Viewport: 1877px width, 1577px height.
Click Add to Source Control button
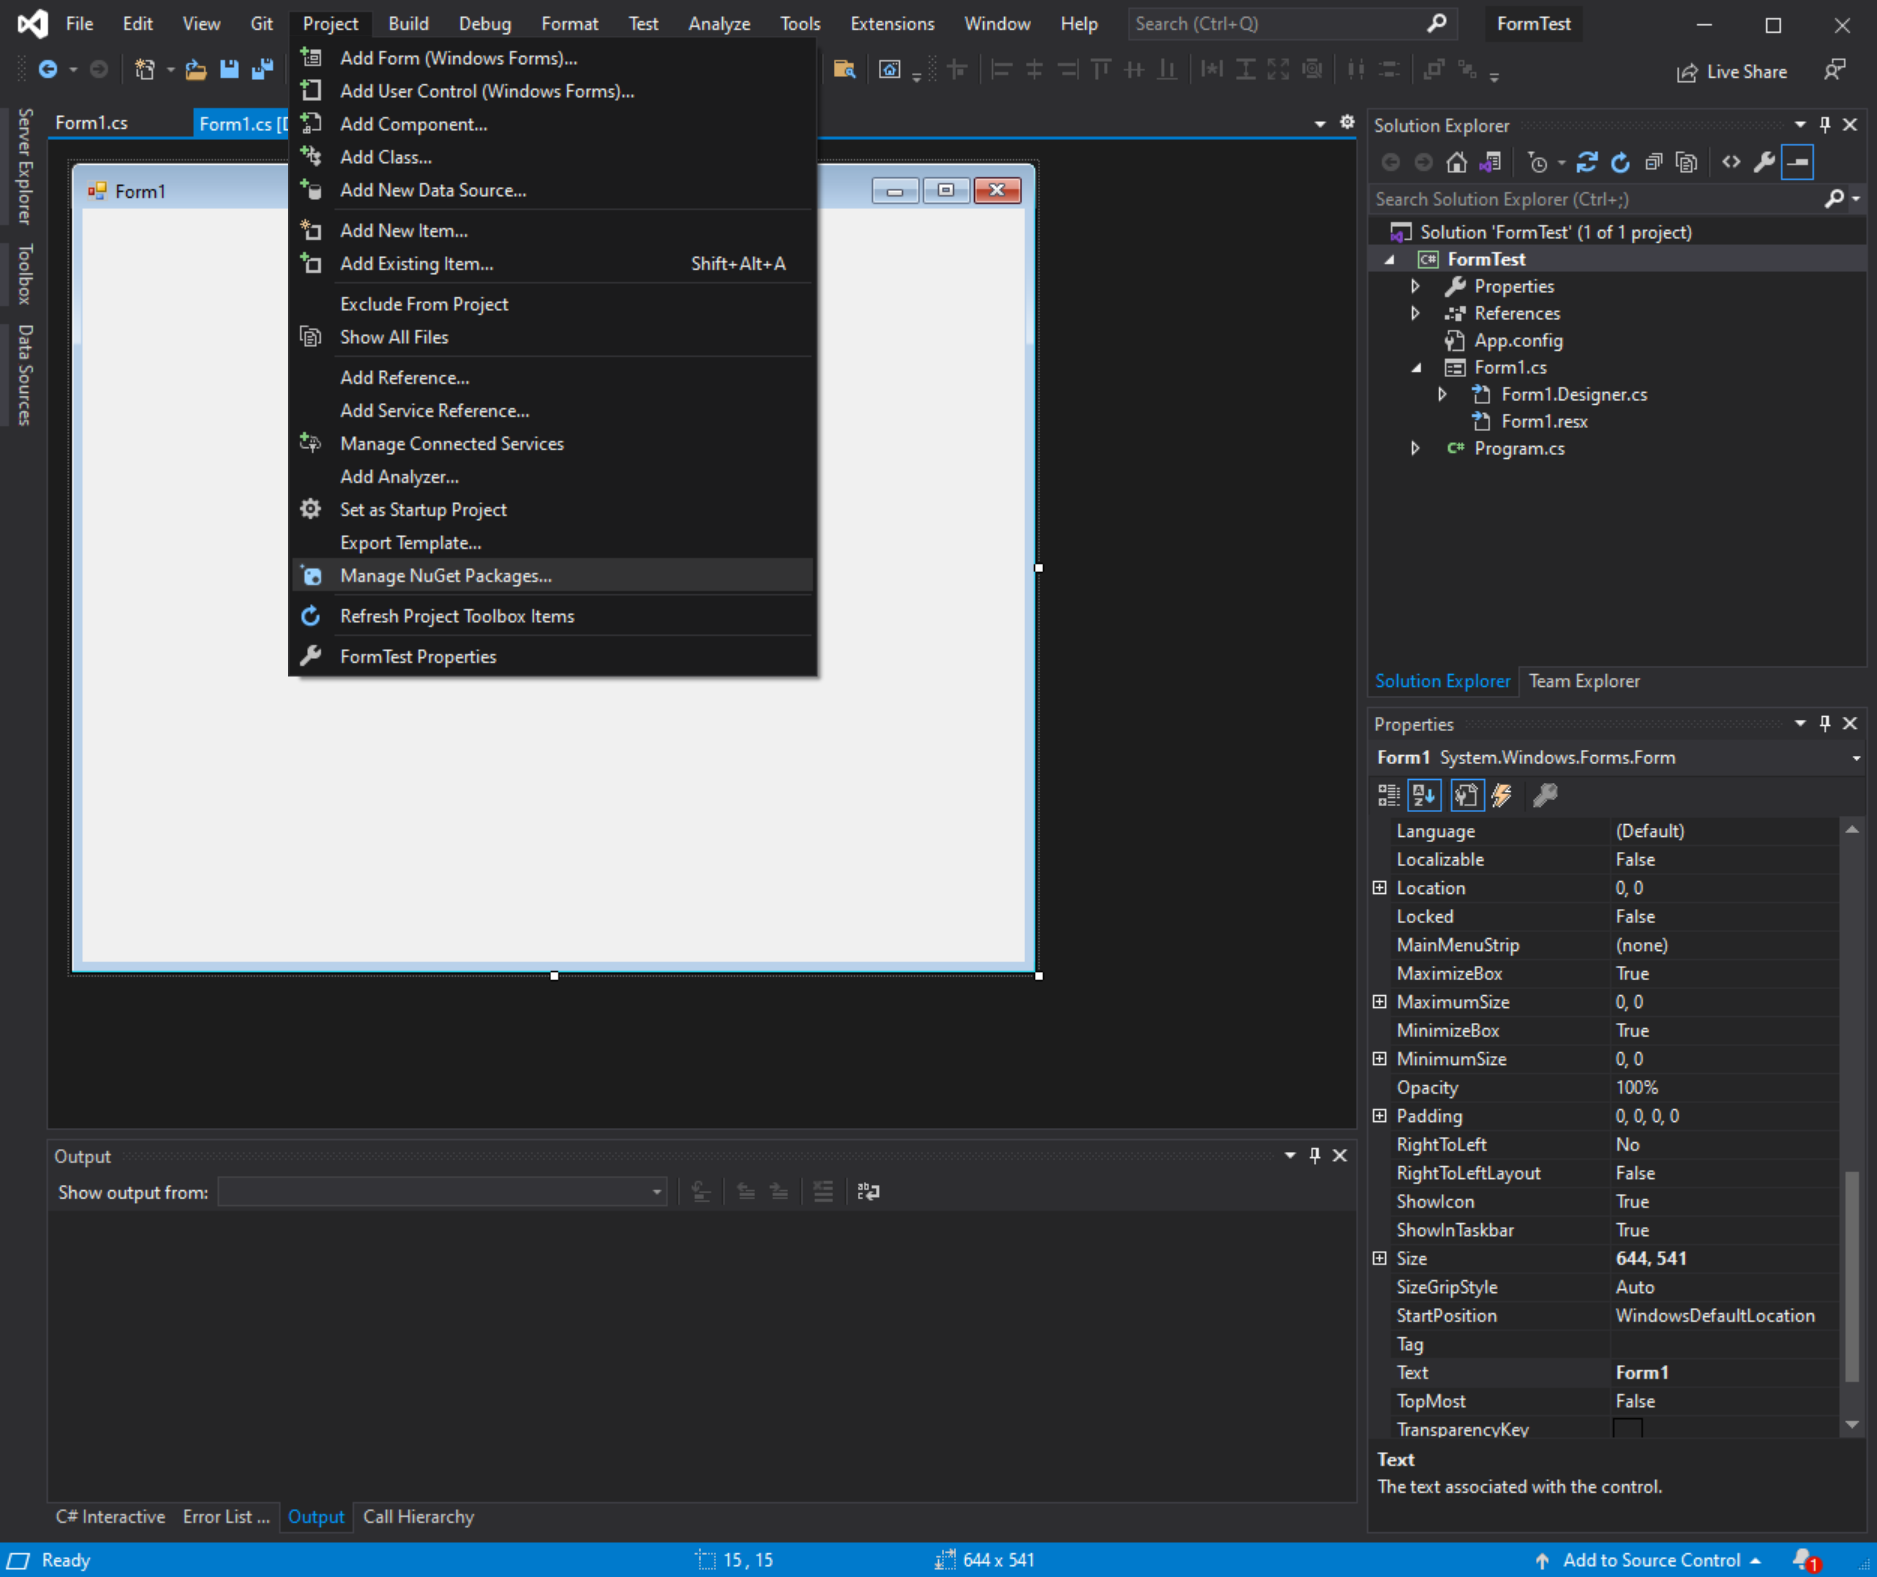(1650, 1560)
